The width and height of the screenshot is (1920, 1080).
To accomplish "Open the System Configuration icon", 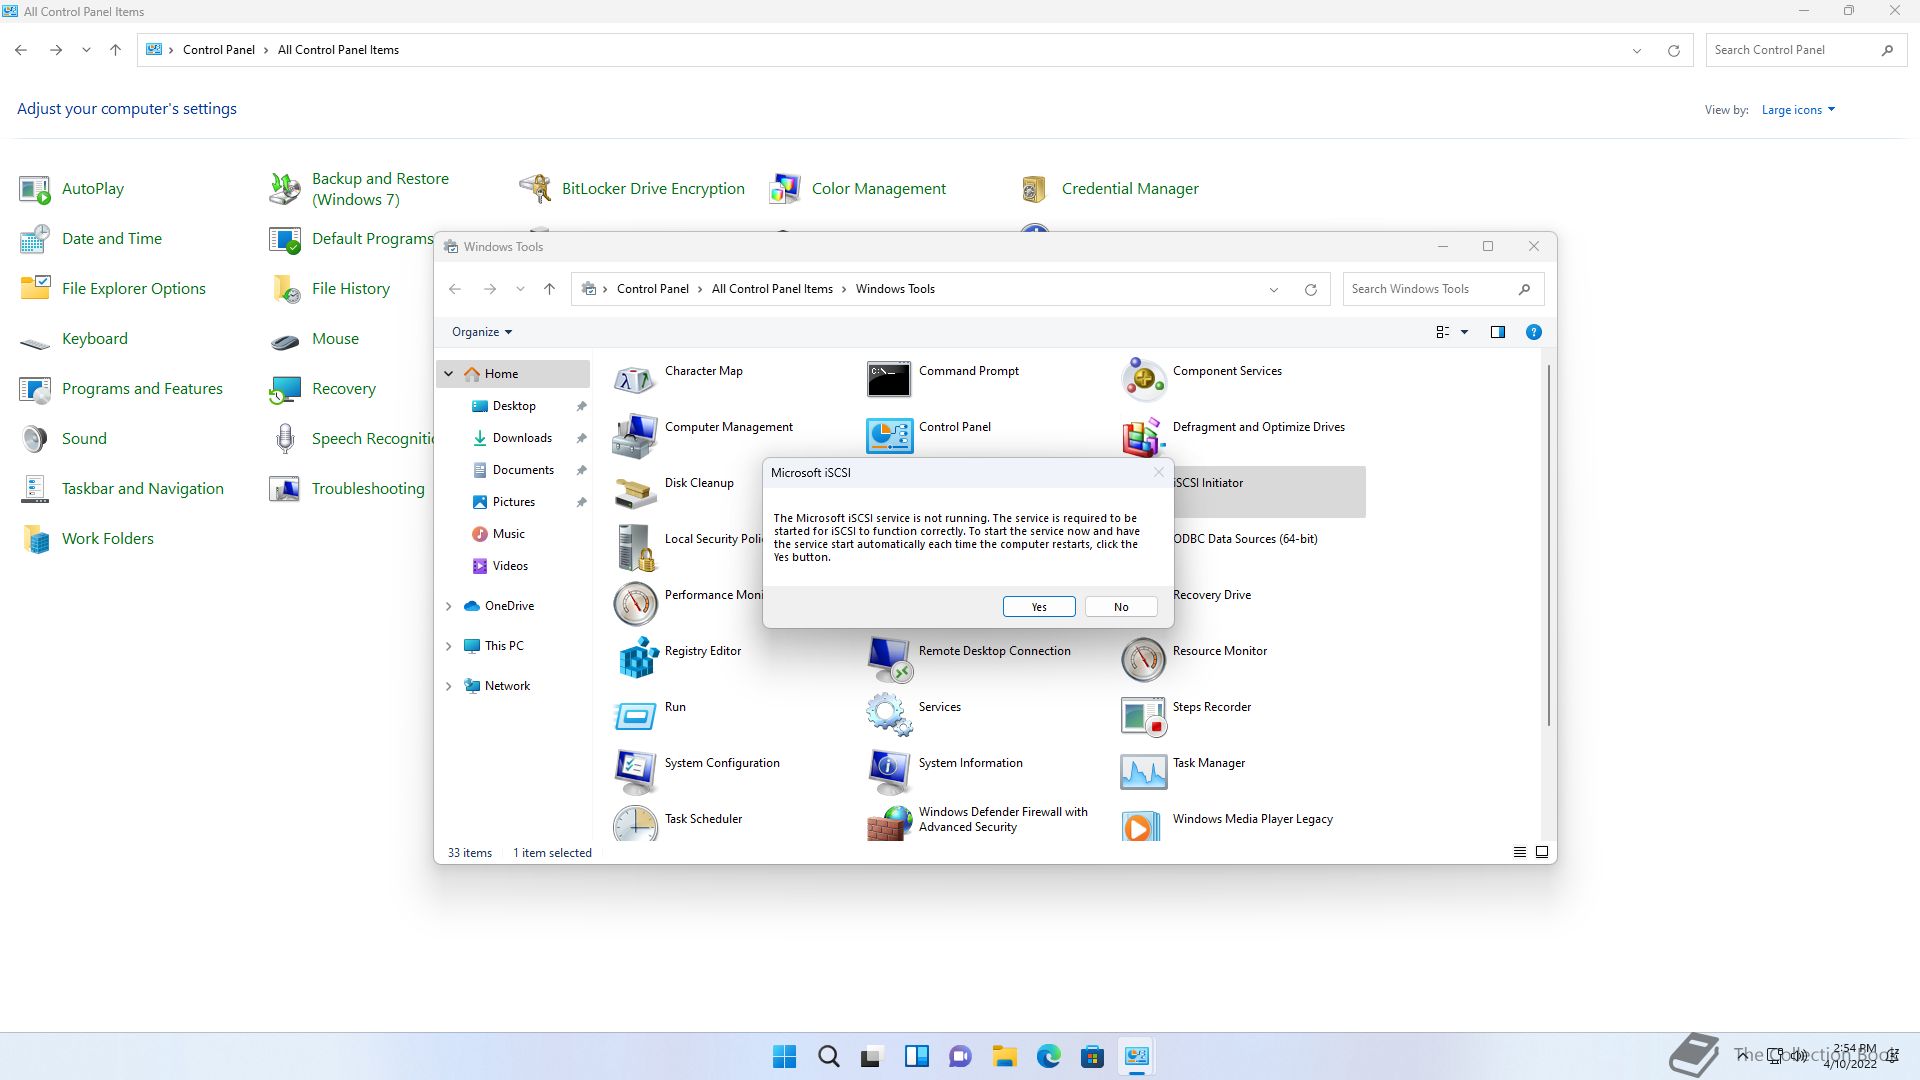I will pos(635,772).
